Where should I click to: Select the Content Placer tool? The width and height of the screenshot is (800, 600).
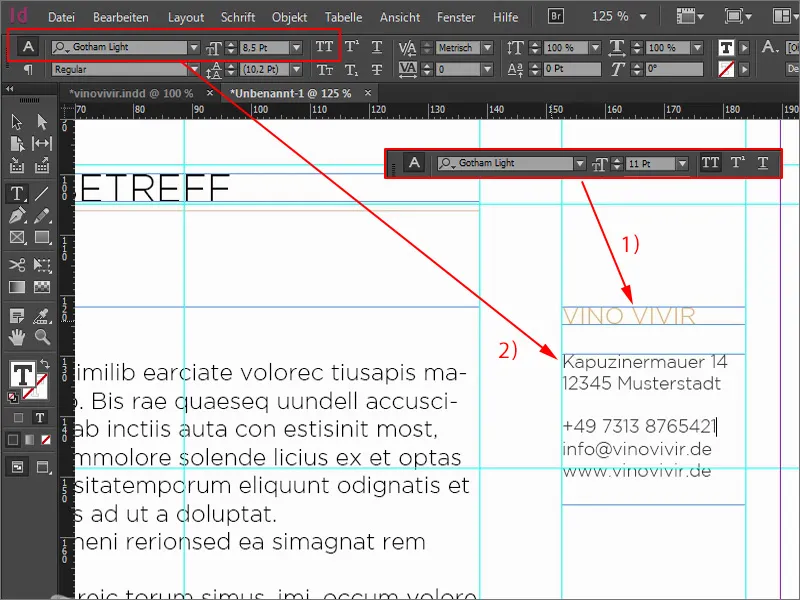pos(42,165)
